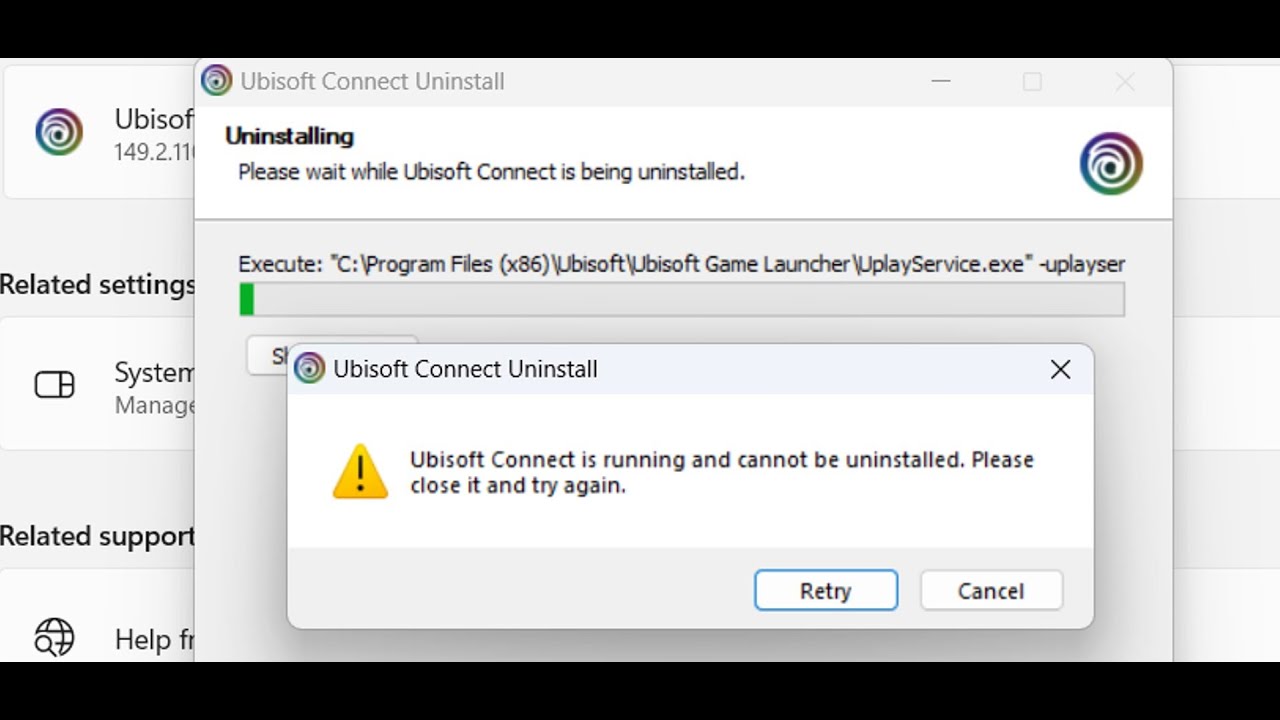Close the error dialog with the X
Screen dimensions: 1280x720
coord(1060,370)
